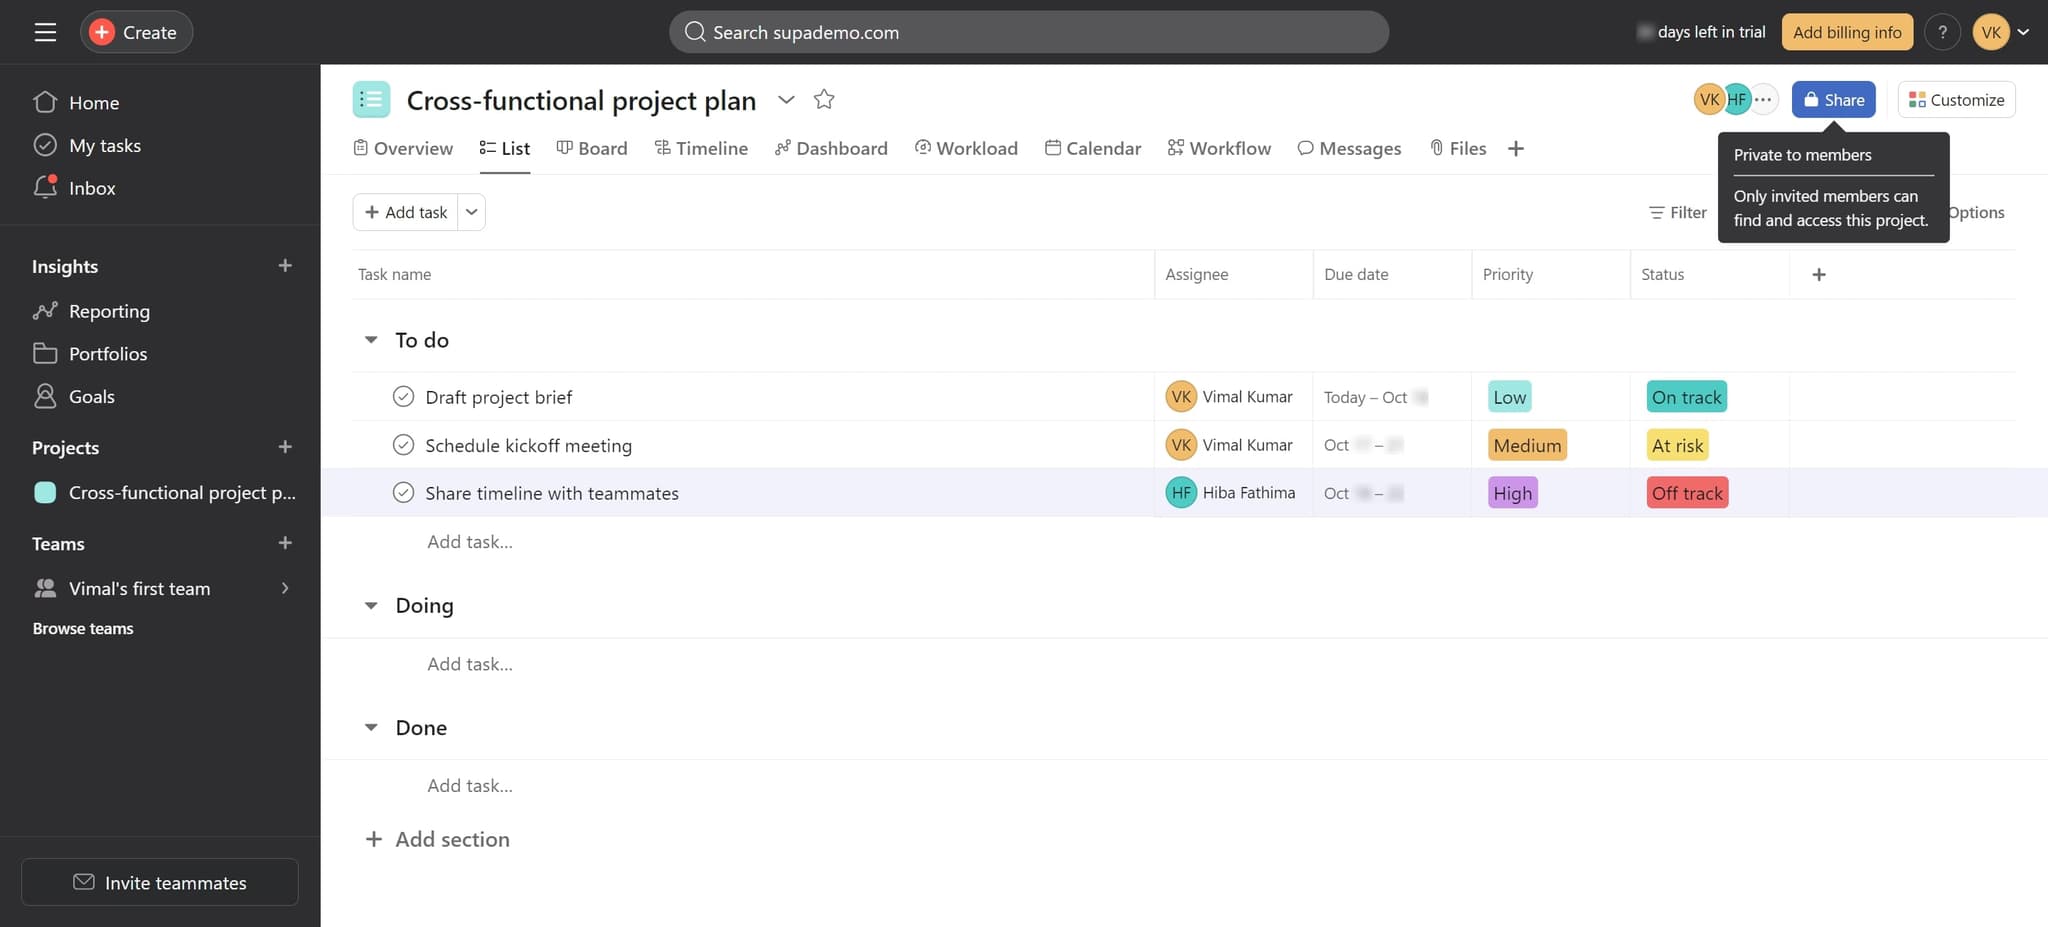Add a new column with the plus icon

pos(1819,274)
